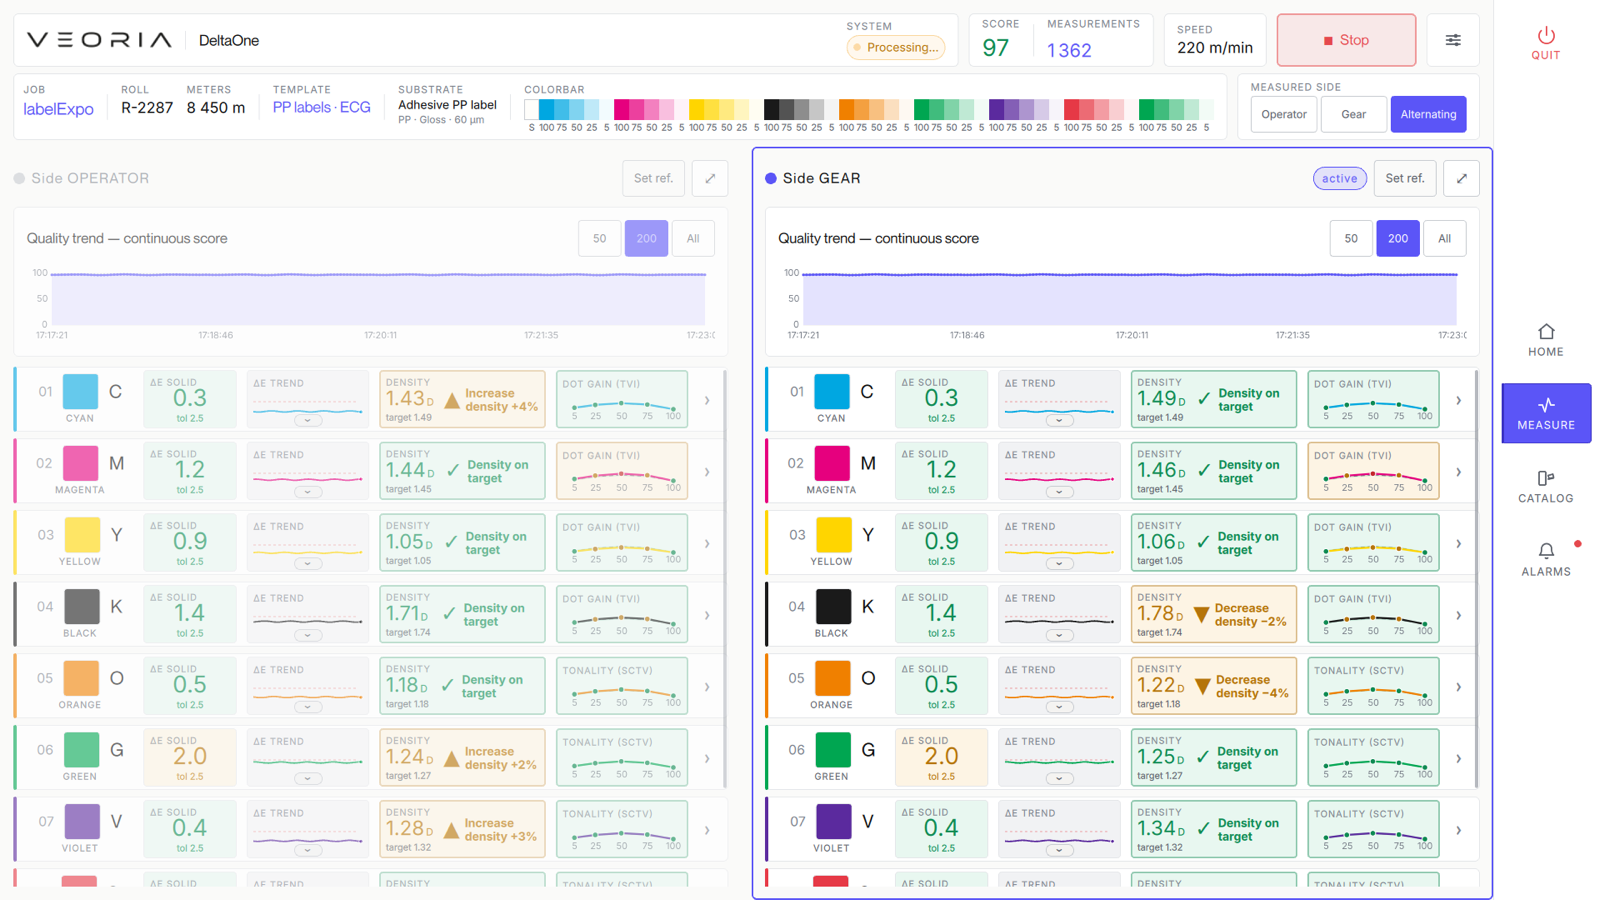The width and height of the screenshot is (1600, 900).
Task: Expand Side OPERATOR panel to fullscreen
Action: pos(710,178)
